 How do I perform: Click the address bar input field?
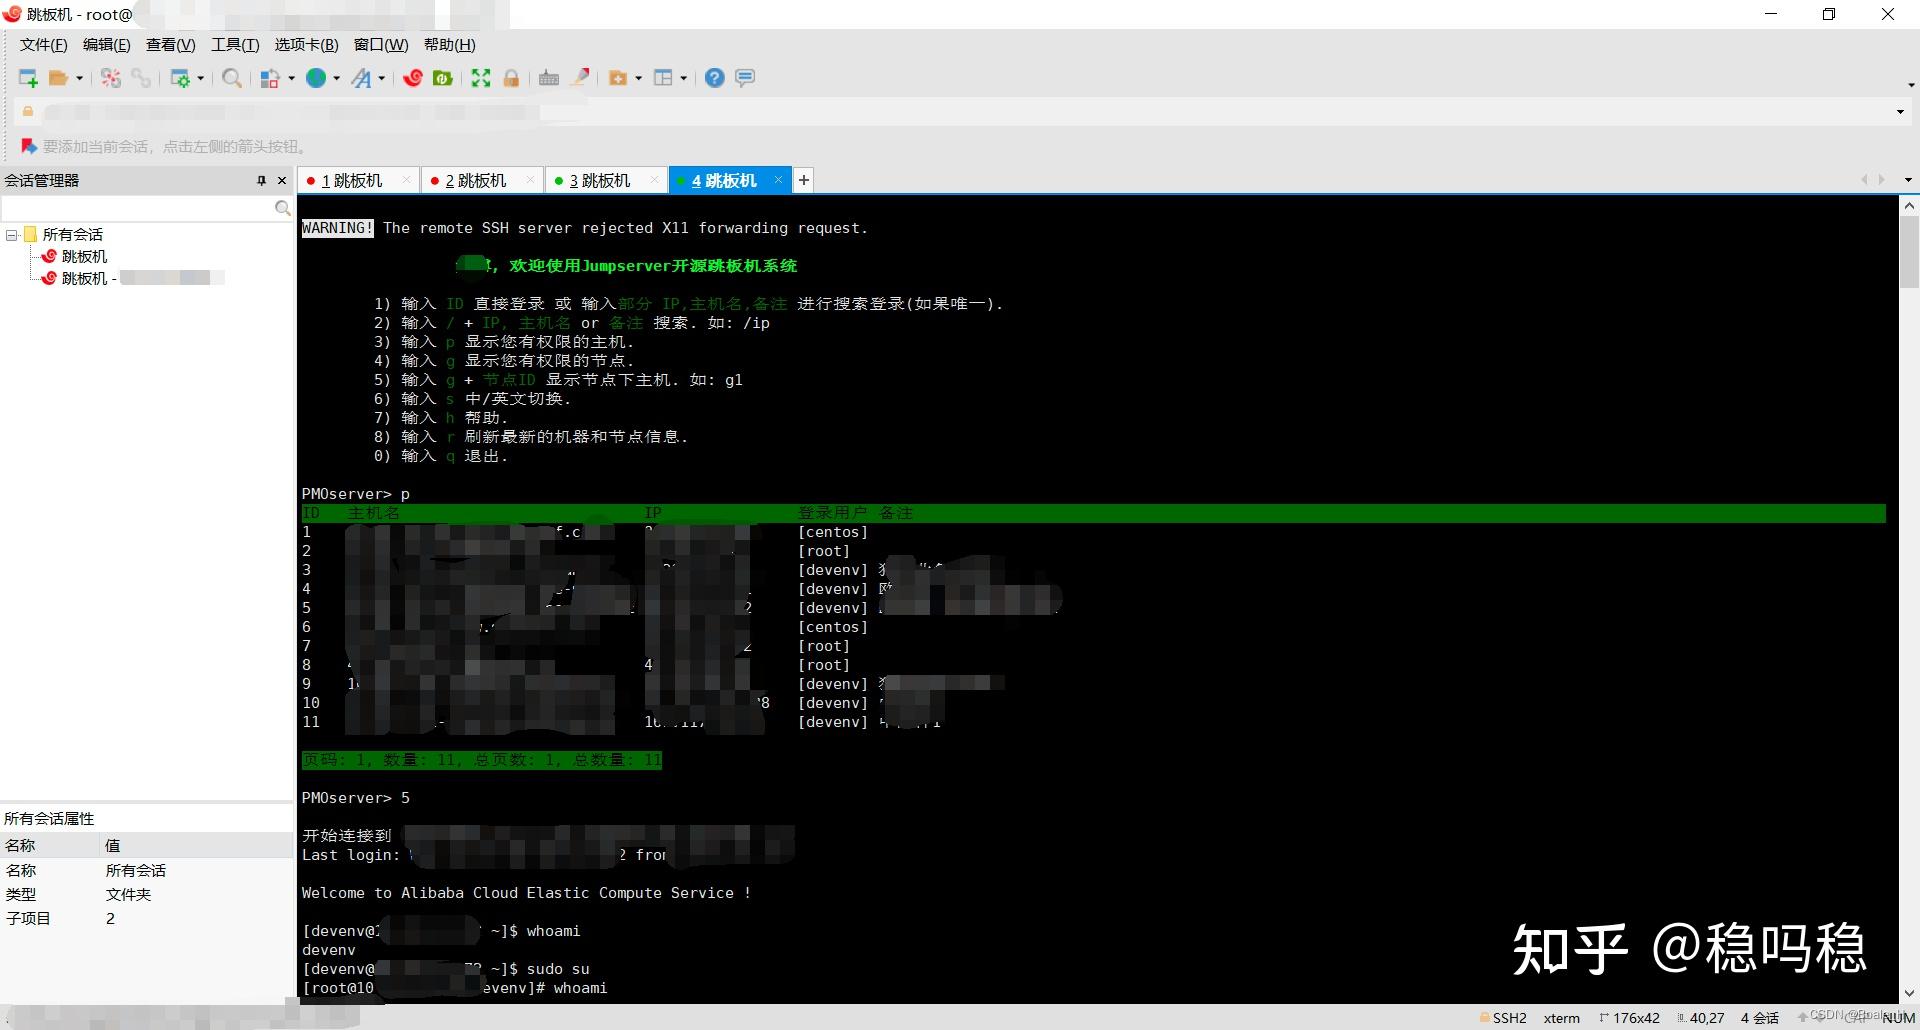[x=960, y=112]
